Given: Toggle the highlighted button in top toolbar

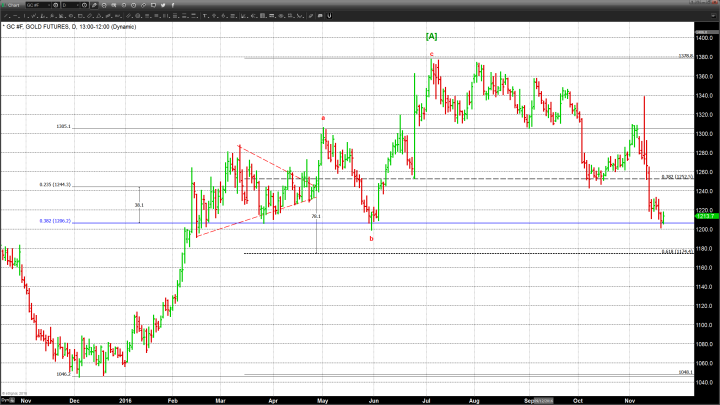Looking at the screenshot, I should [95, 5].
